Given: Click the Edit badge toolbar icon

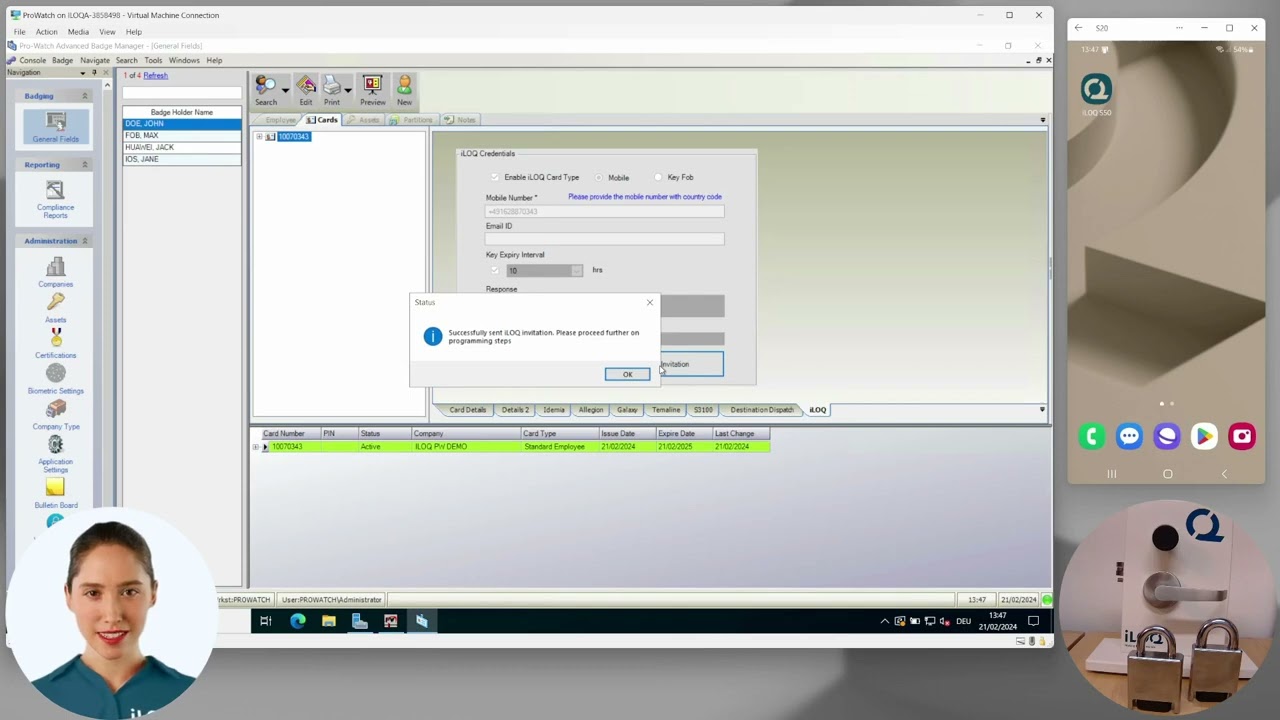Looking at the screenshot, I should click(x=306, y=89).
